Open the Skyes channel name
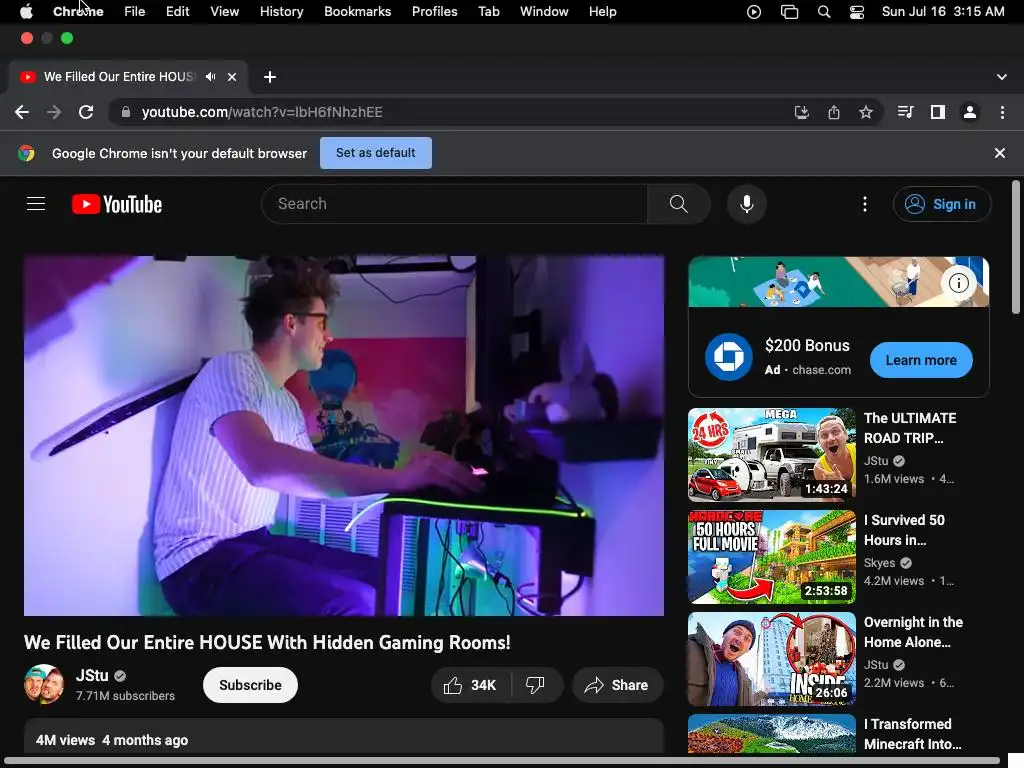The image size is (1024, 768). [x=879, y=563]
